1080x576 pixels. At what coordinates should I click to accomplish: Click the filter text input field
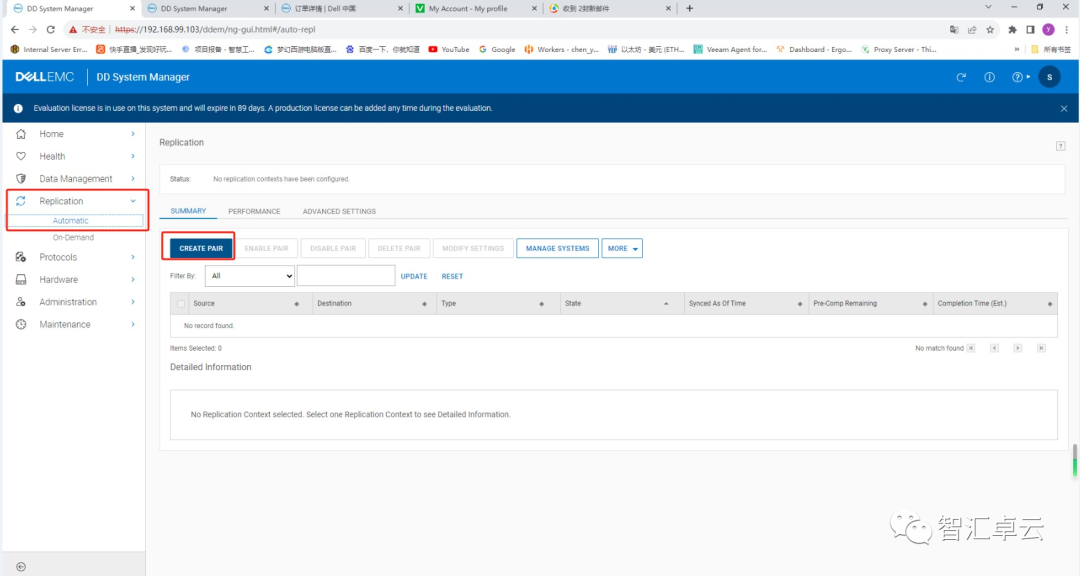coord(346,276)
